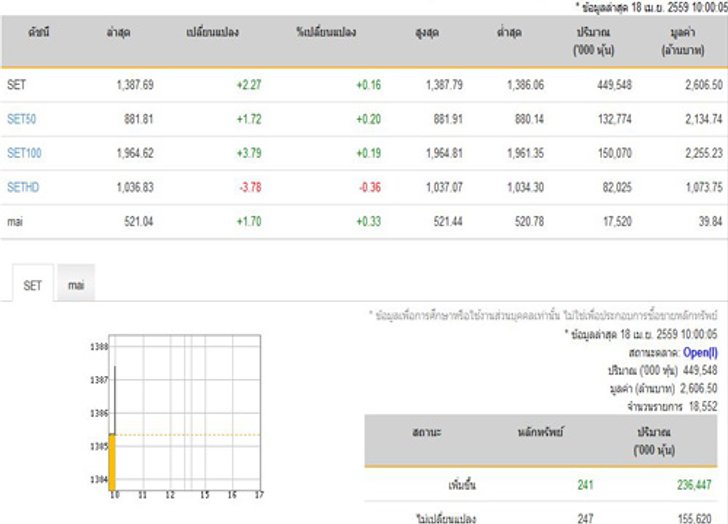
Task: Select SET50 value 2,134.74
Action: click(704, 119)
